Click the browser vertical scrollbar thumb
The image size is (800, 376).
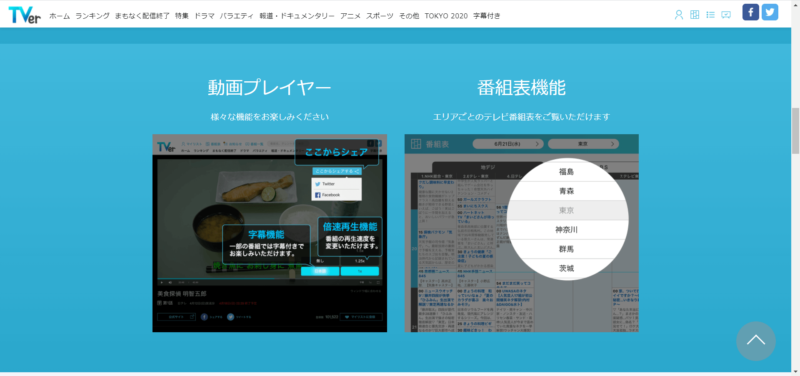coord(795,131)
